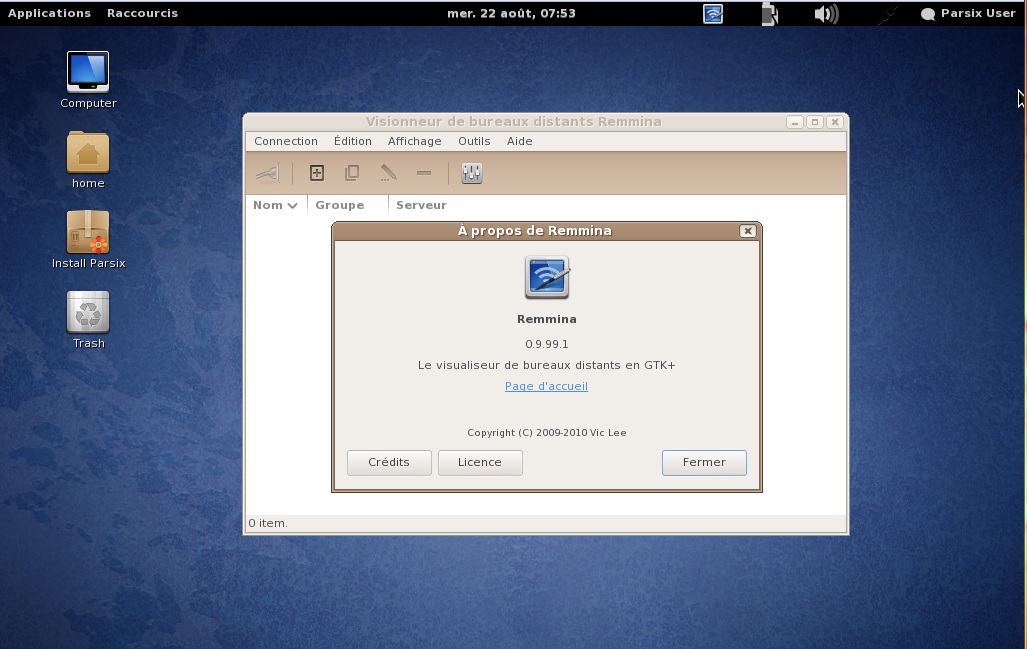This screenshot has width=1027, height=649.
Task: Click the Crédits button
Action: 389,462
